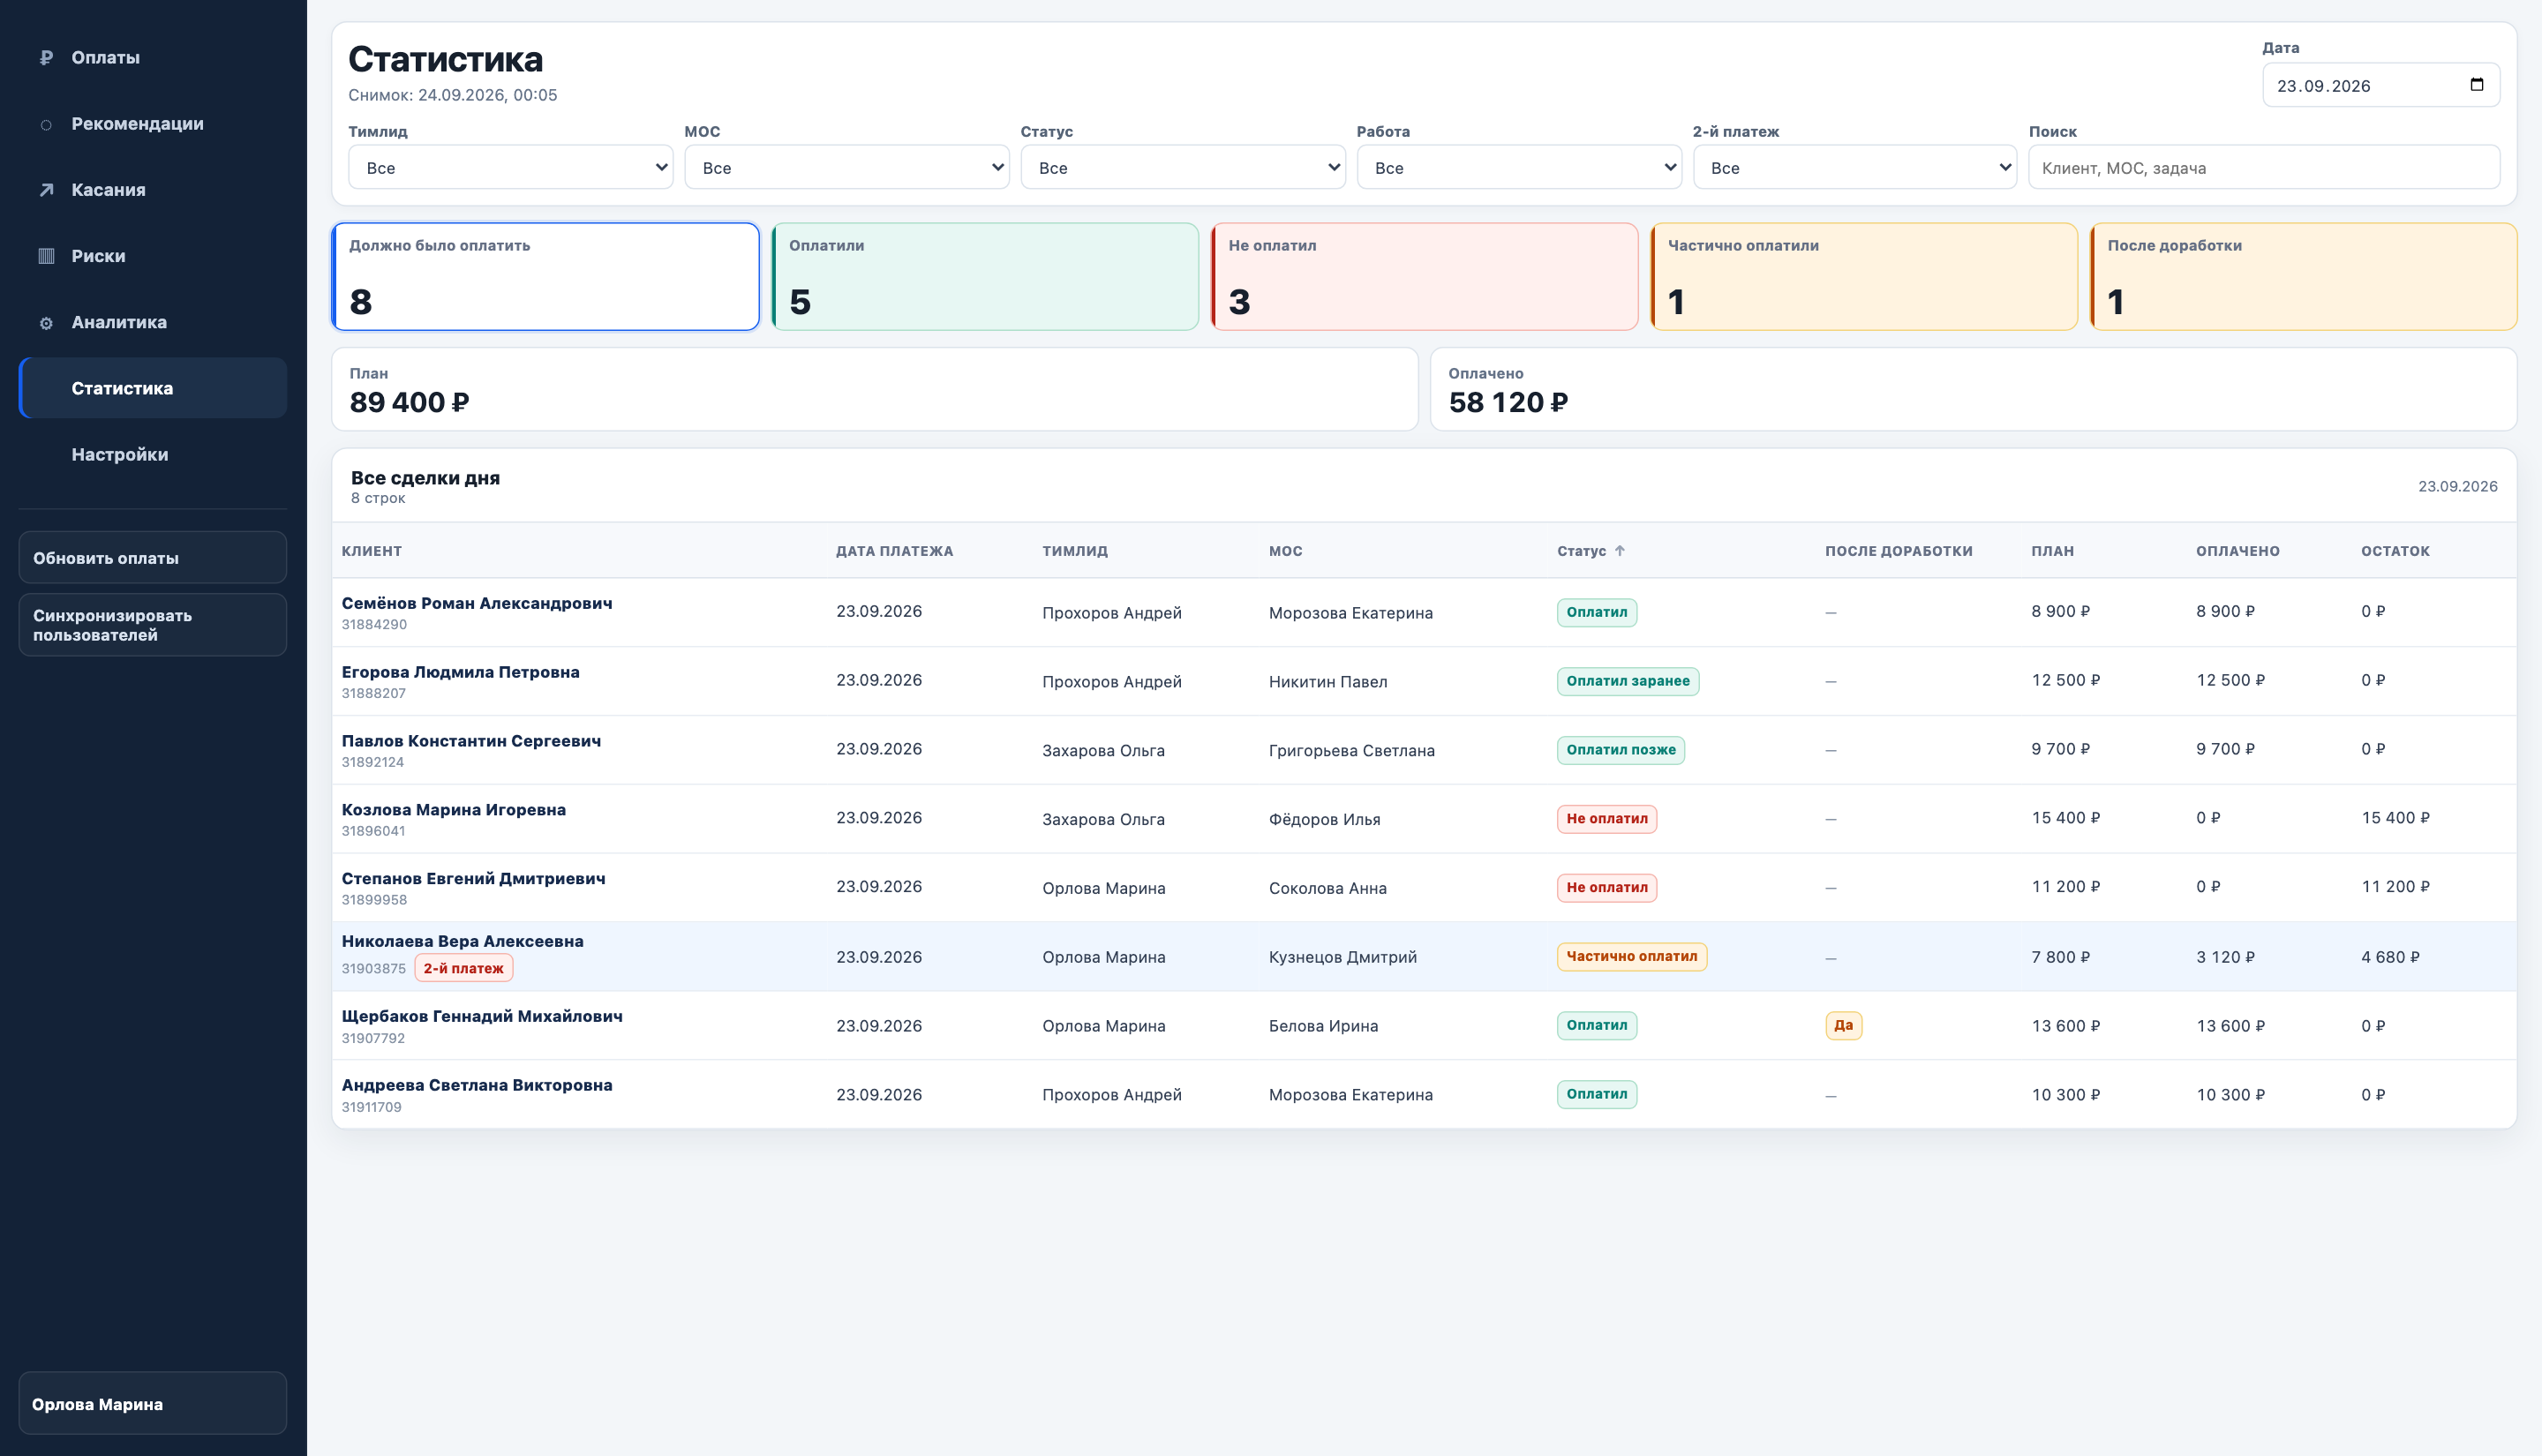Select the Не оплатил summary card
Image resolution: width=2542 pixels, height=1456 pixels.
(1425, 276)
